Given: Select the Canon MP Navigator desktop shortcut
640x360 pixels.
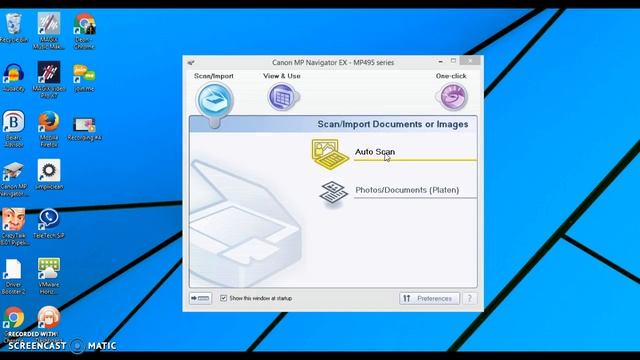Looking at the screenshot, I should [x=14, y=178].
